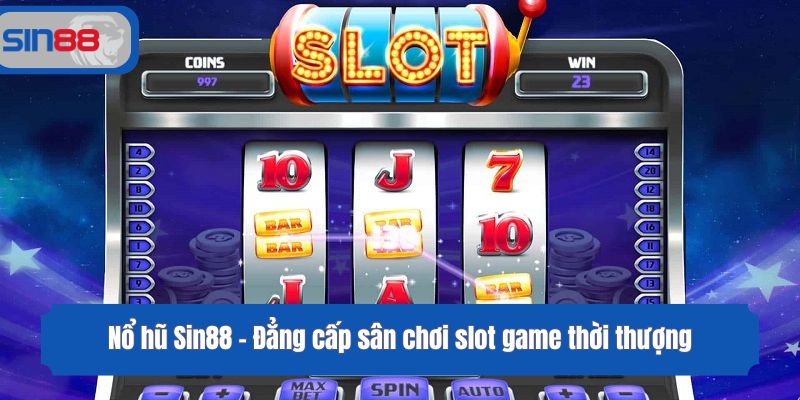Select payline marker 1 on left side
The image size is (800, 400).
tap(140, 246)
